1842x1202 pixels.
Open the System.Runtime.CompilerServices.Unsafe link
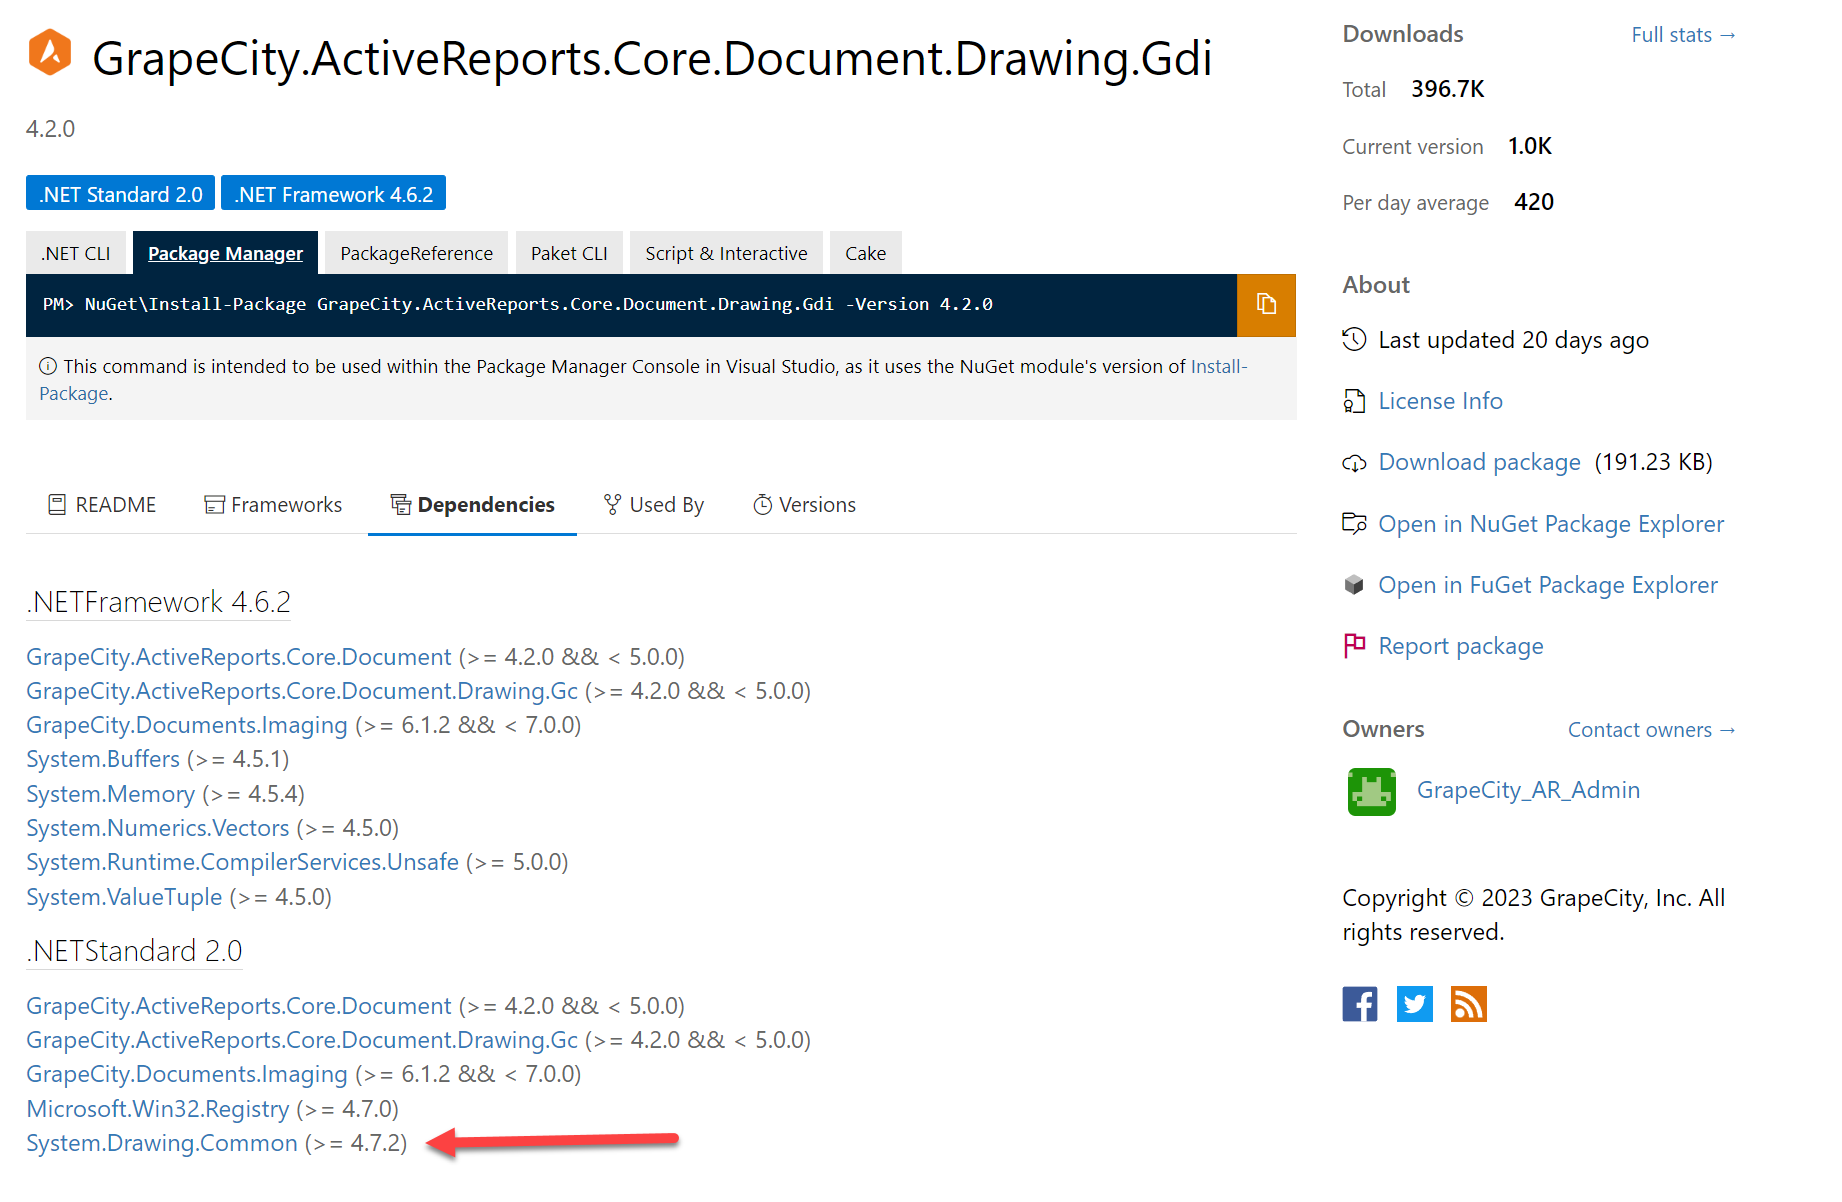pyautogui.click(x=243, y=862)
